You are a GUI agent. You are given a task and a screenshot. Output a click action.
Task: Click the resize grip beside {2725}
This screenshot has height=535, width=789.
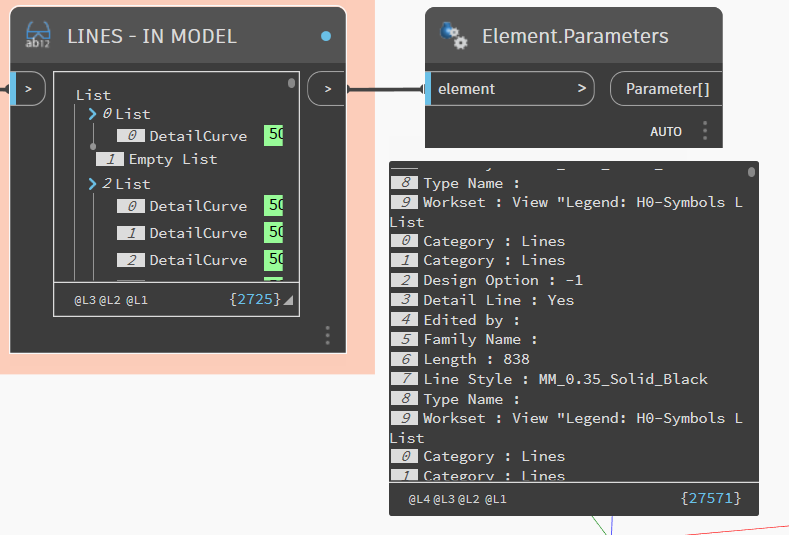(x=288, y=300)
